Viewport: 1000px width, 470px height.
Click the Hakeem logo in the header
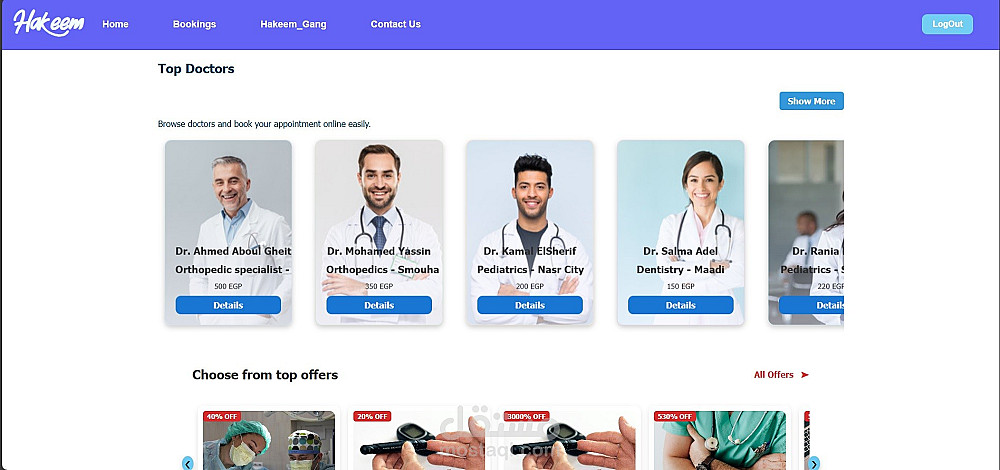(x=48, y=24)
